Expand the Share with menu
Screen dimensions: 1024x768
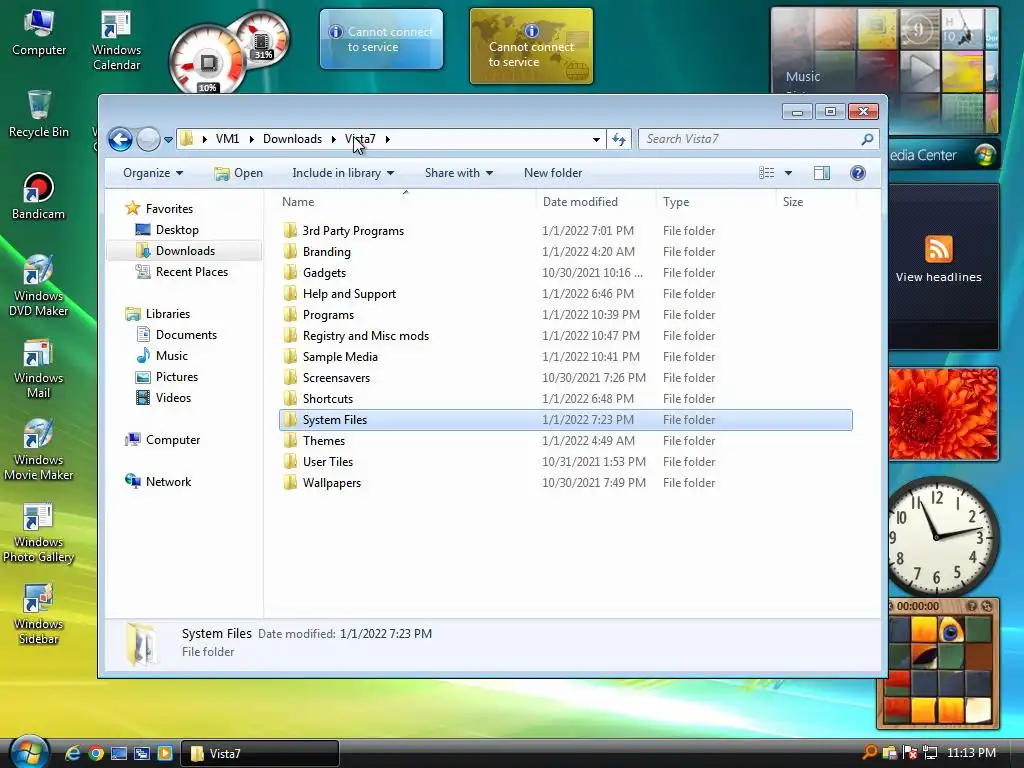458,173
